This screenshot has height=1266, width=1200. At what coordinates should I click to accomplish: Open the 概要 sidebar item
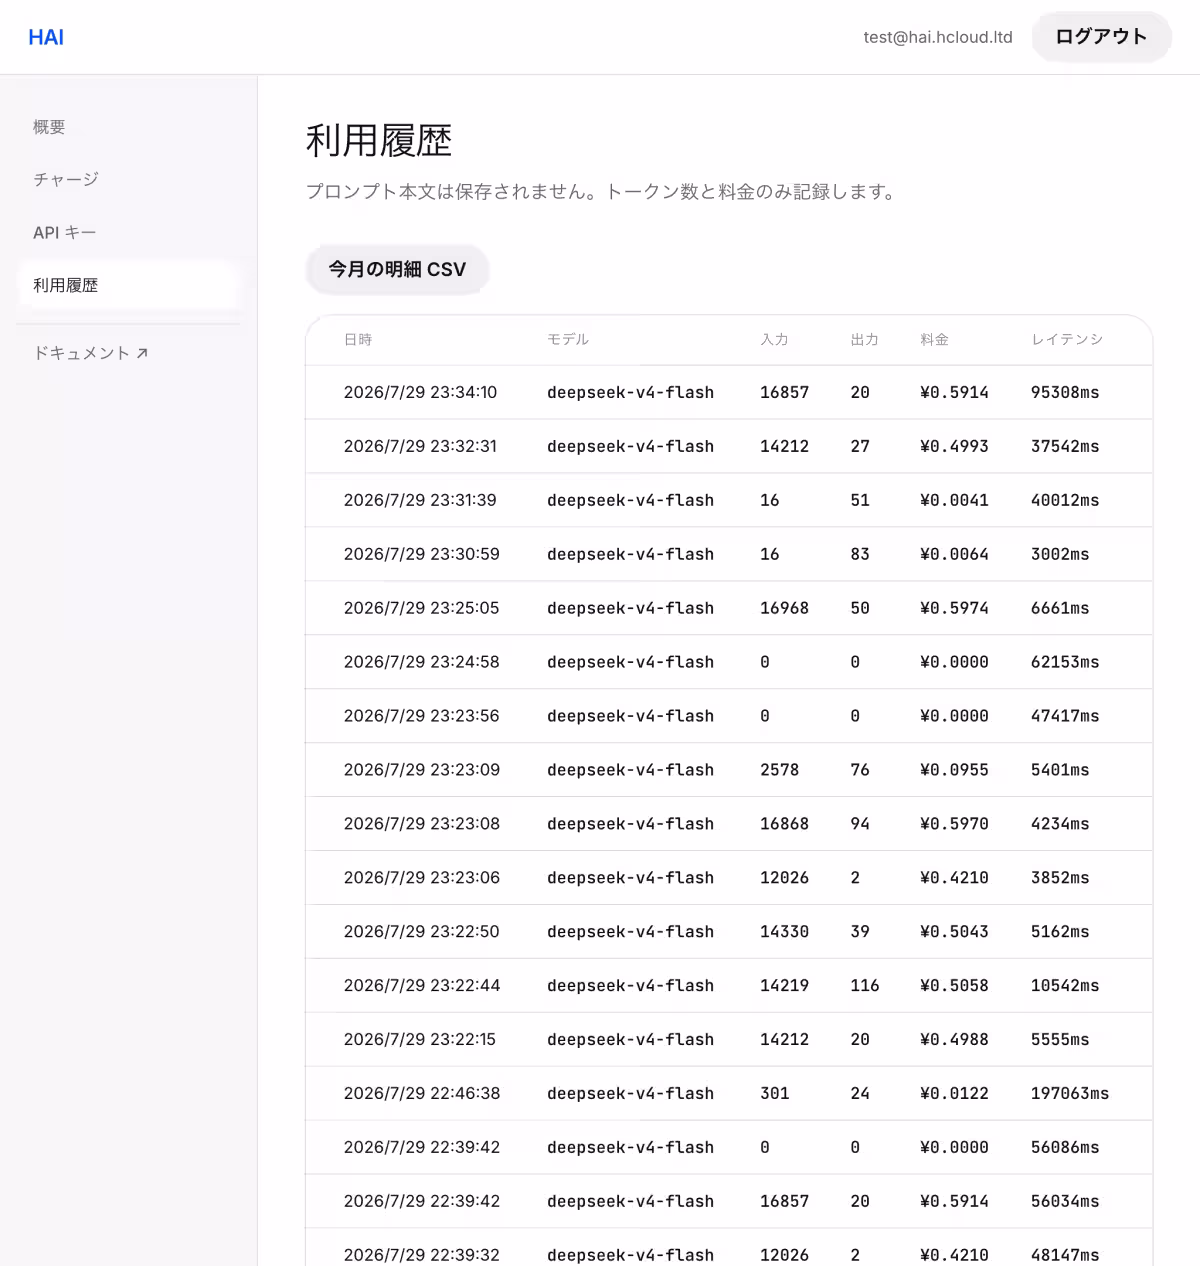tap(49, 127)
